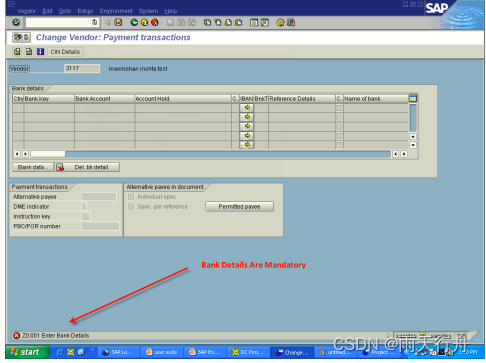Click the Bank data button
This screenshot has width=486, height=363.
click(x=33, y=167)
